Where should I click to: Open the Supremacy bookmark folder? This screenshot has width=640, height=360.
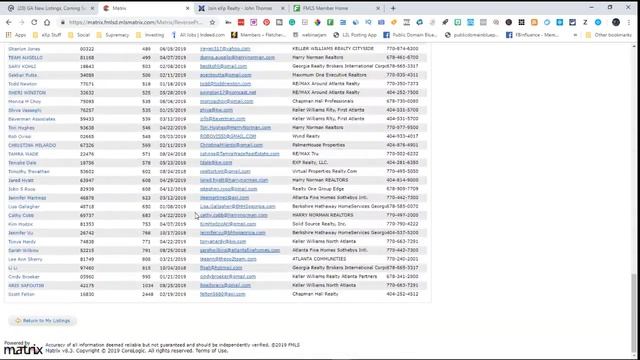pos(113,35)
